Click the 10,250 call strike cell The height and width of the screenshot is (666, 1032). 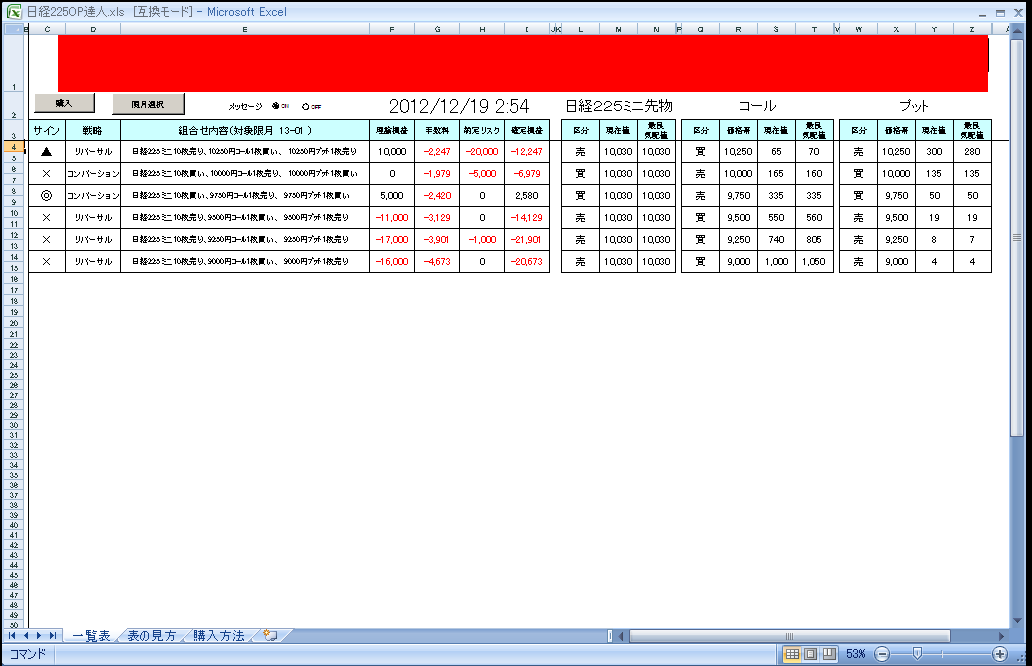(x=738, y=151)
